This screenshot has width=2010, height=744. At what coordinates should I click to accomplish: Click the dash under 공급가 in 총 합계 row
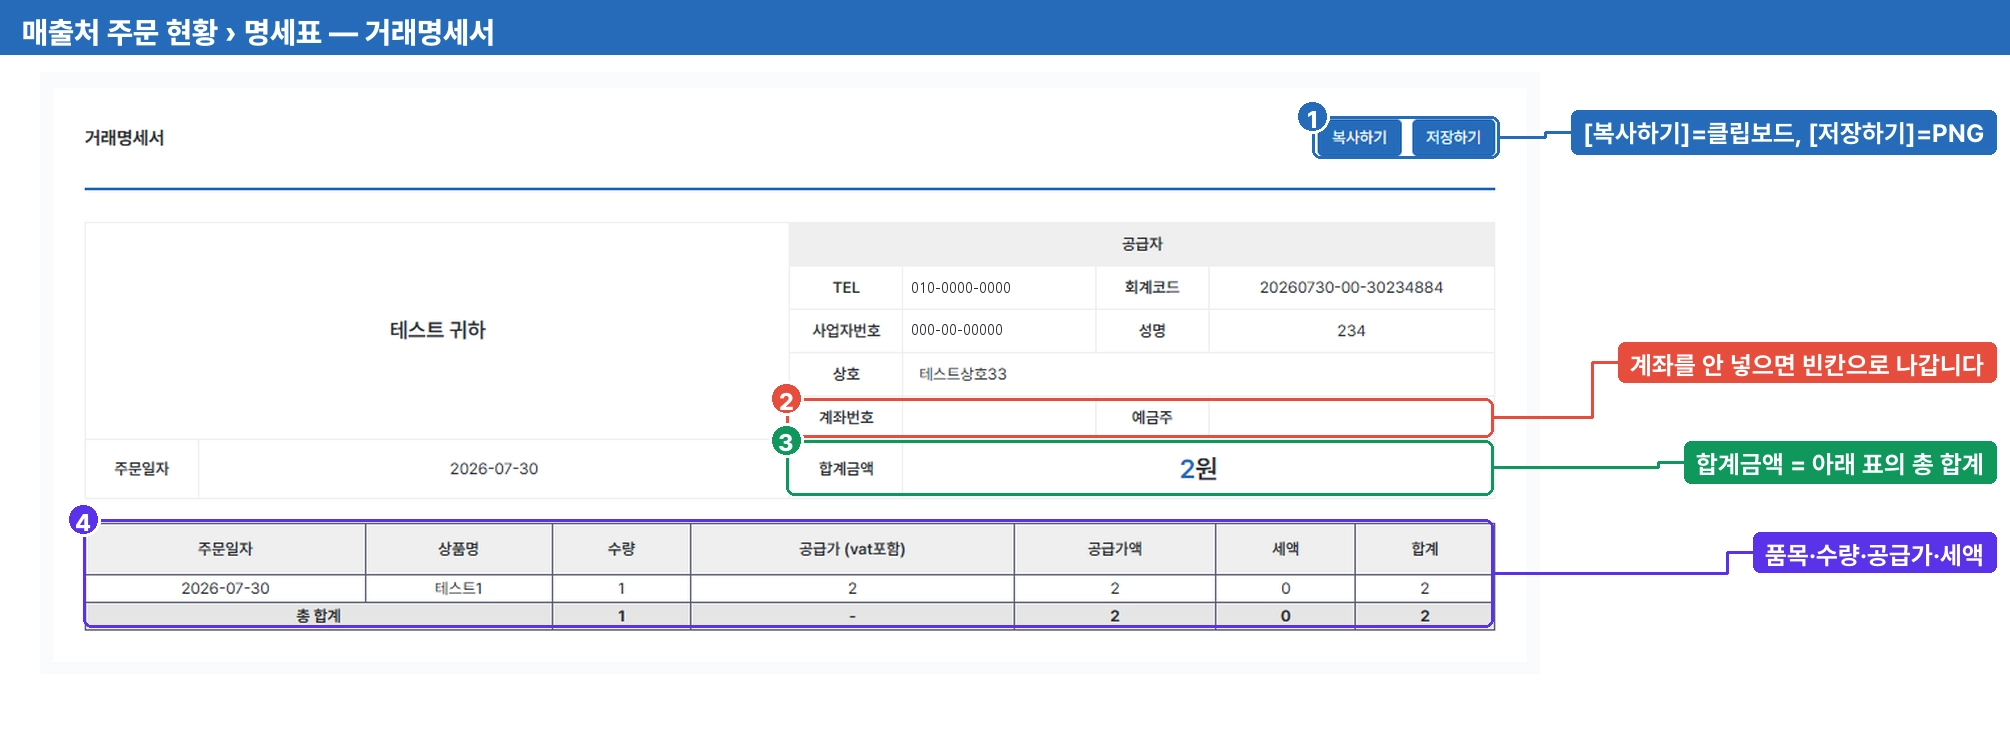852,616
